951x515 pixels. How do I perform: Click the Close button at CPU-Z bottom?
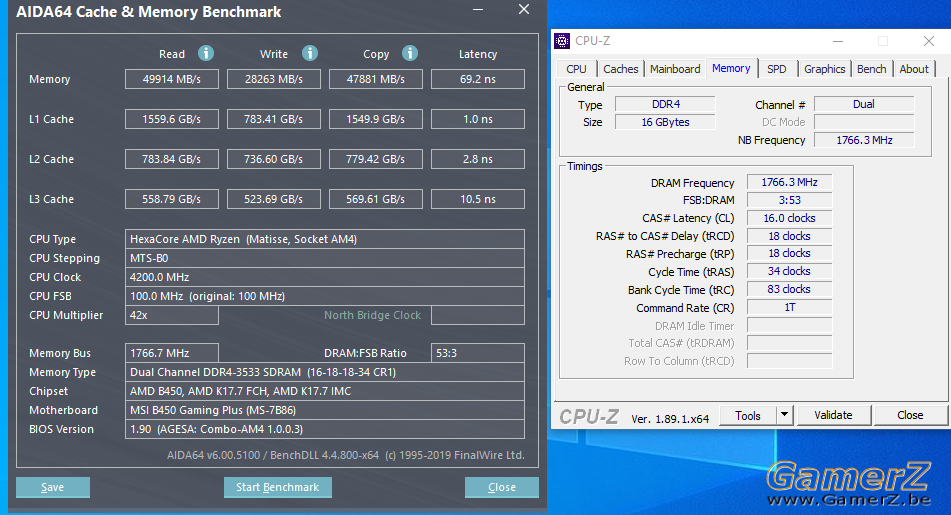910,415
